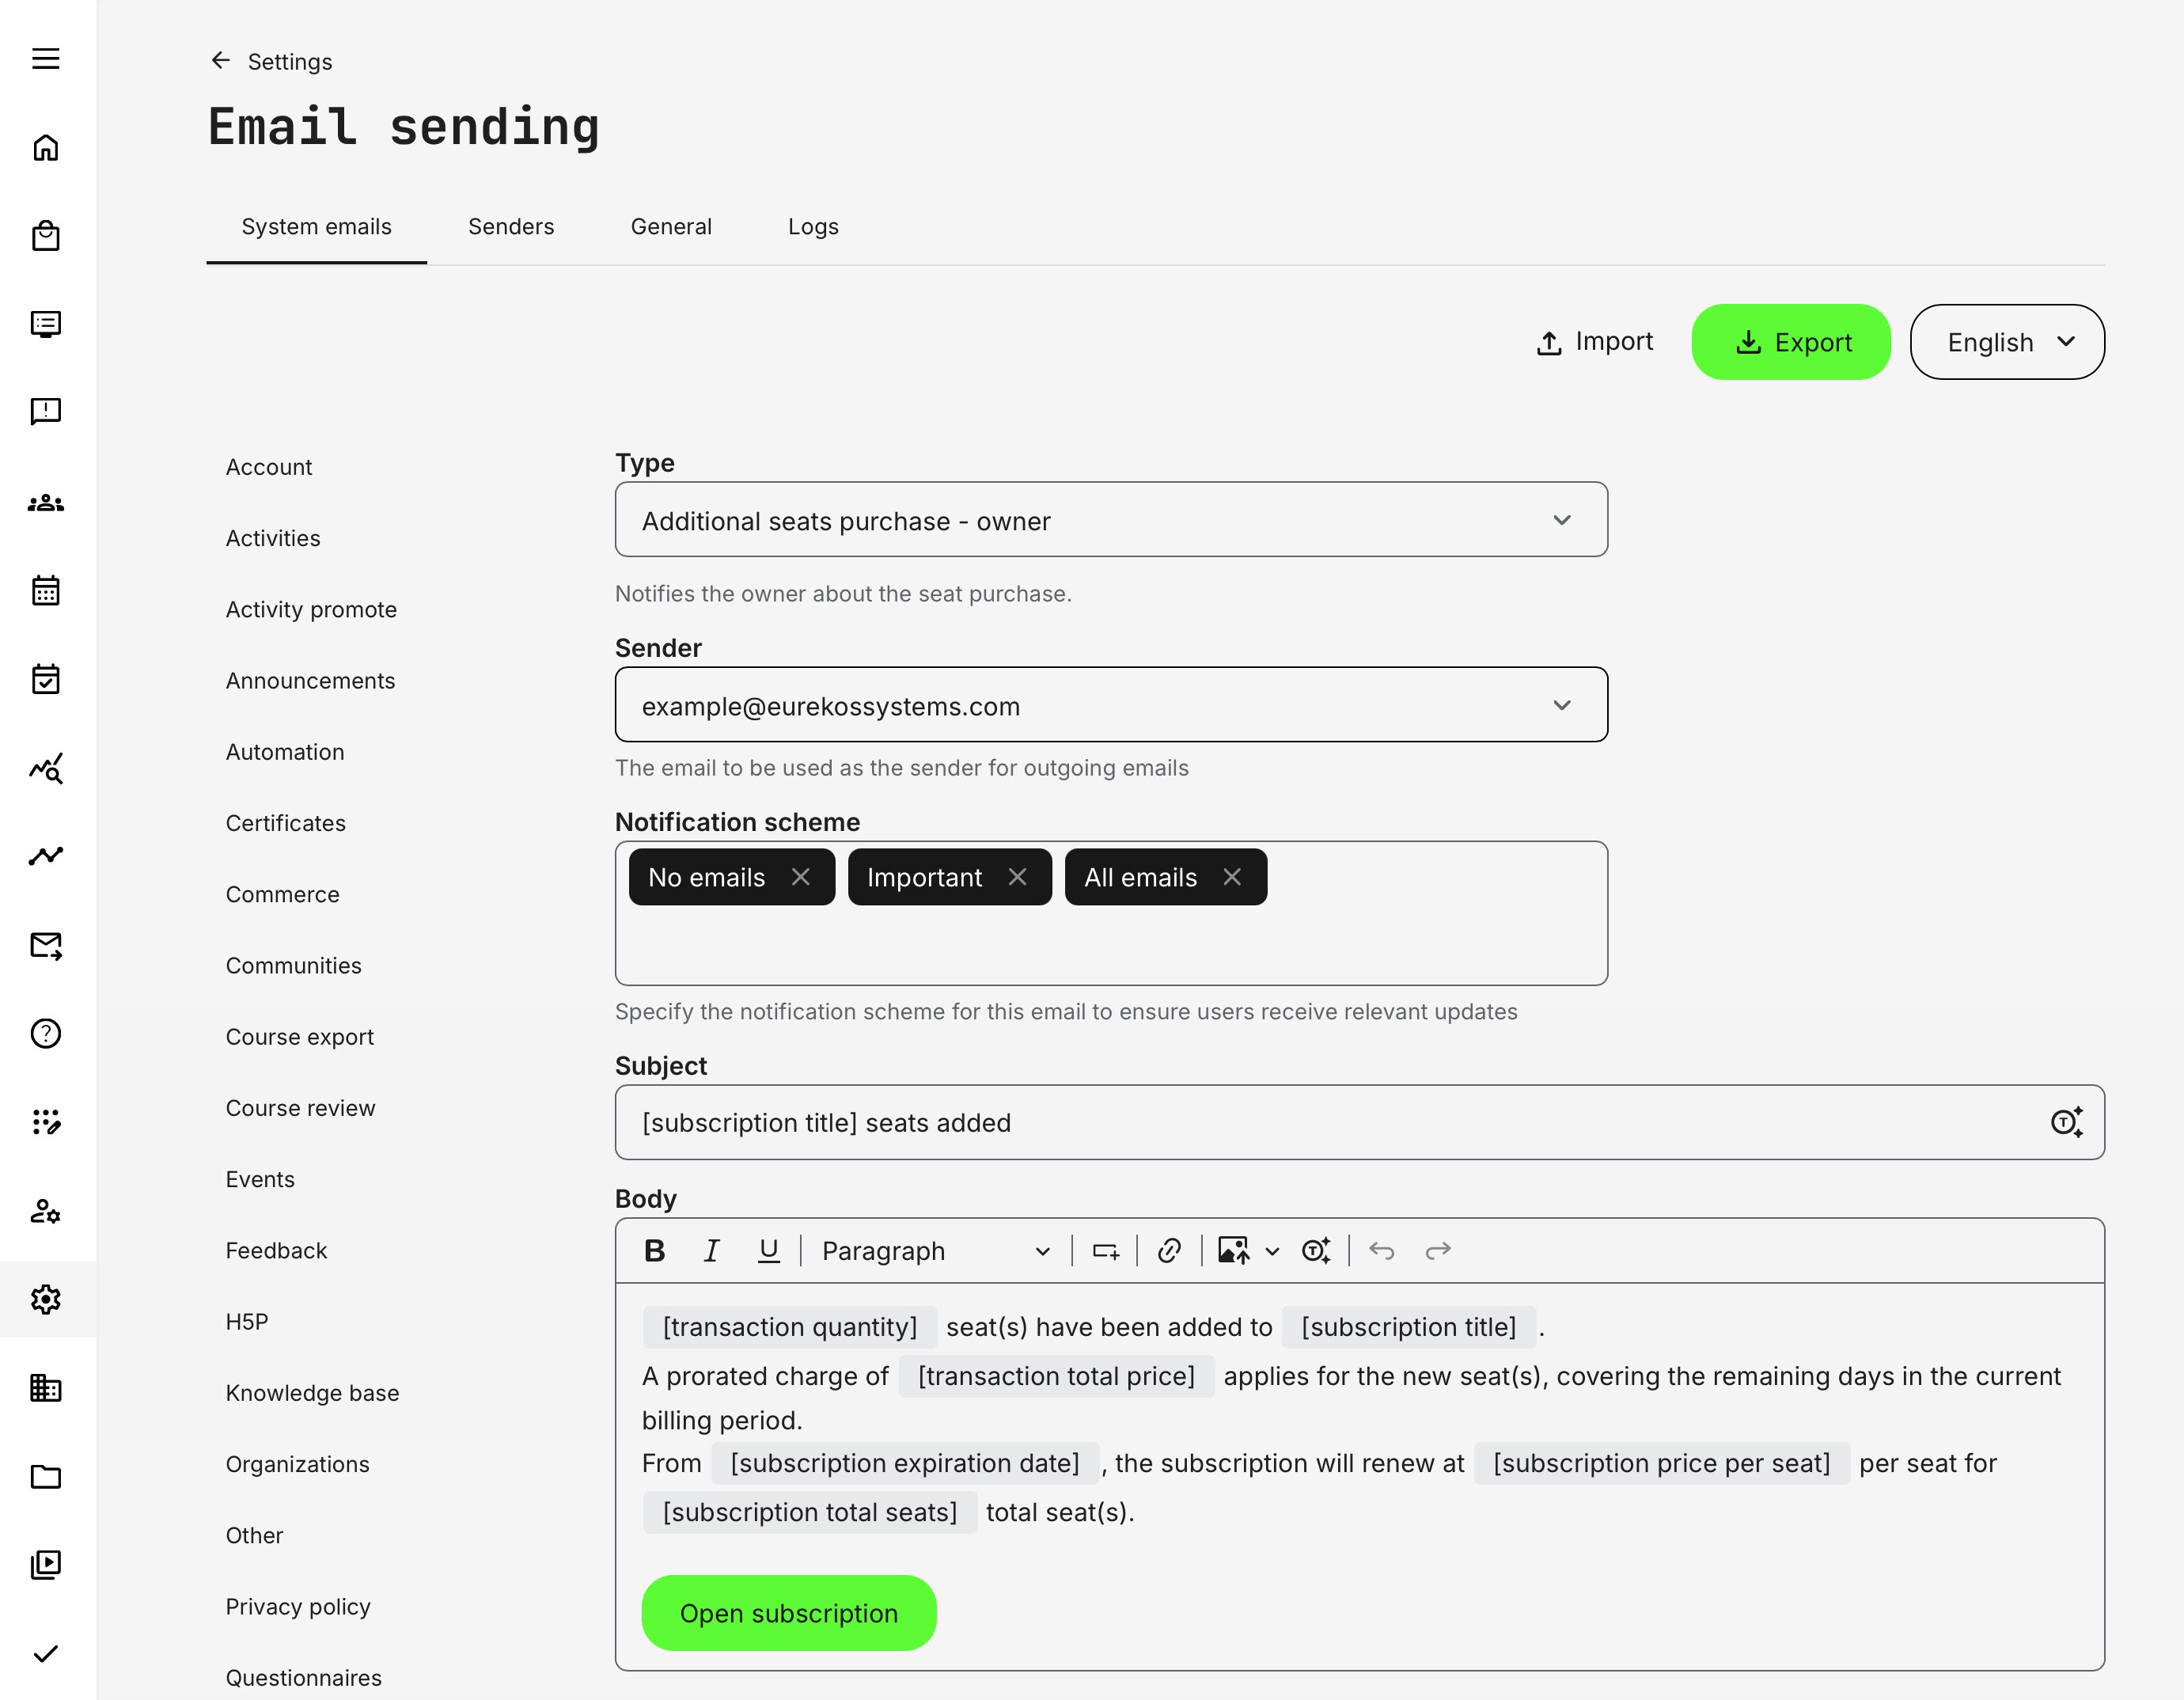The width and height of the screenshot is (2184, 1700).
Task: Remove the "Important" notification tag
Action: tap(1018, 877)
